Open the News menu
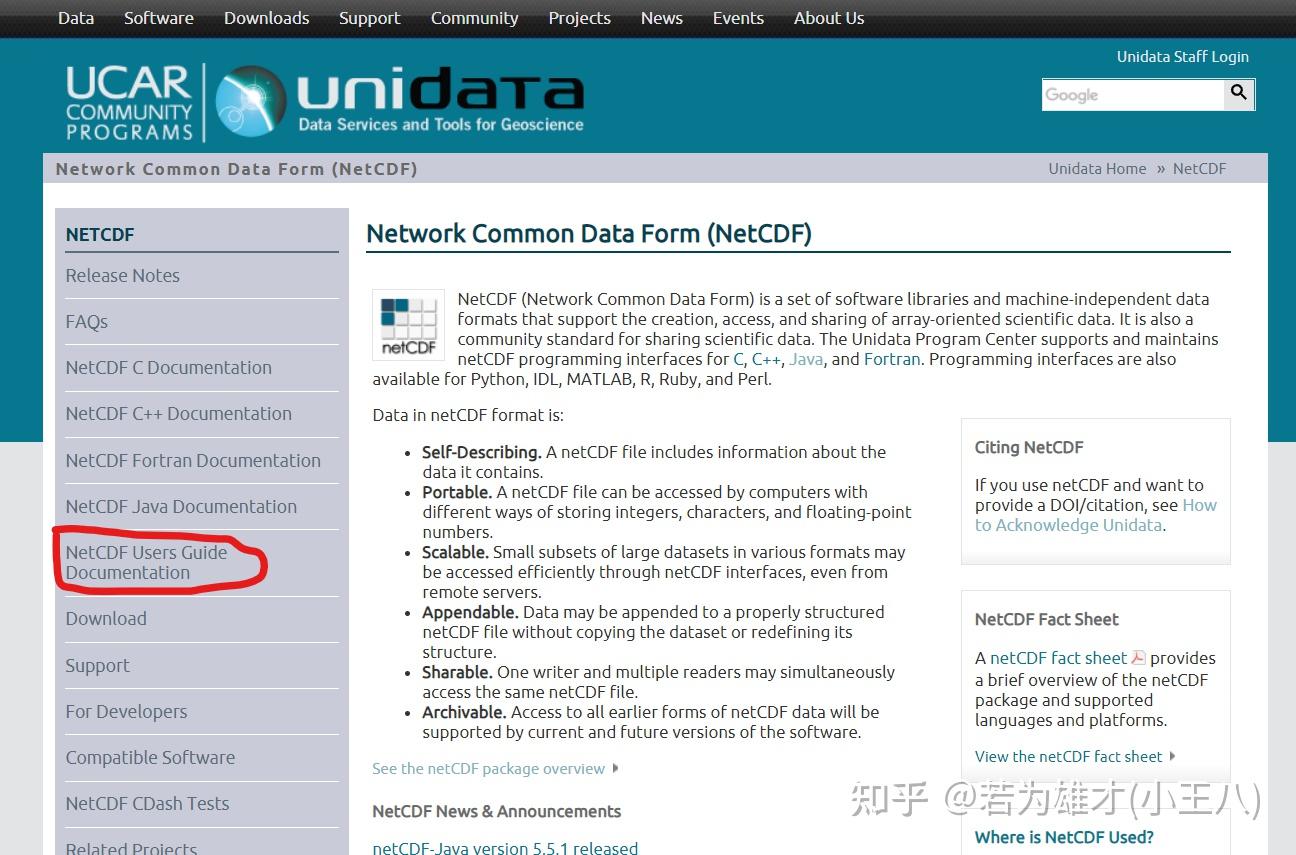The height and width of the screenshot is (855, 1296). 661,17
